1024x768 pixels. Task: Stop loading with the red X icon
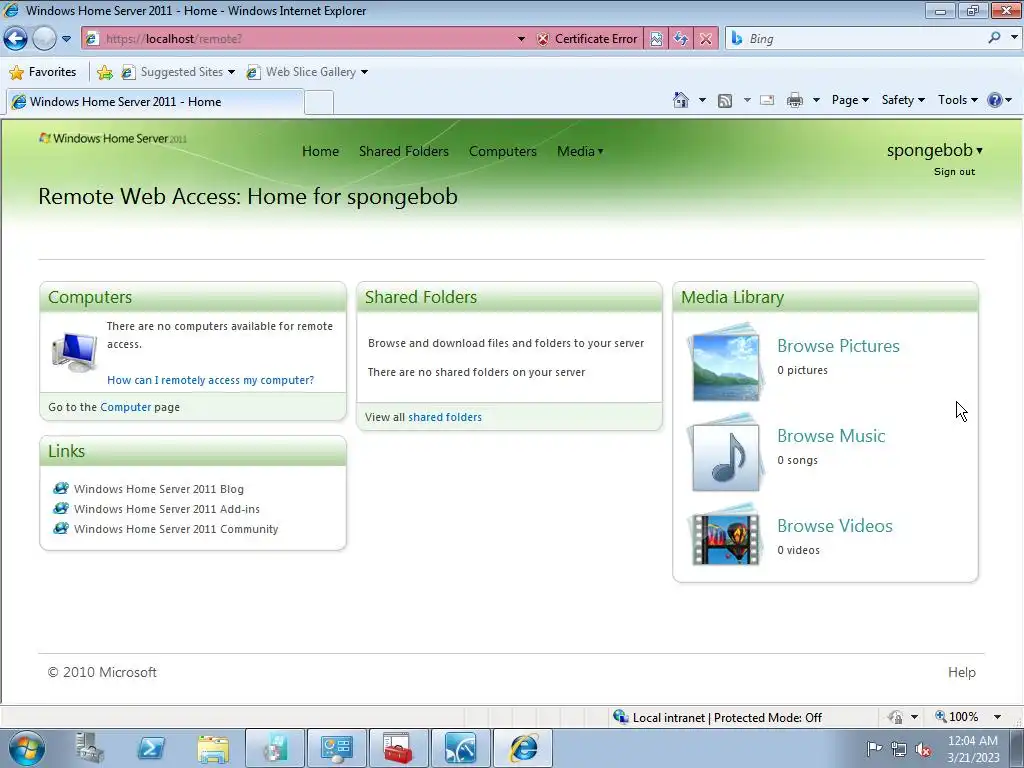pyautogui.click(x=706, y=39)
